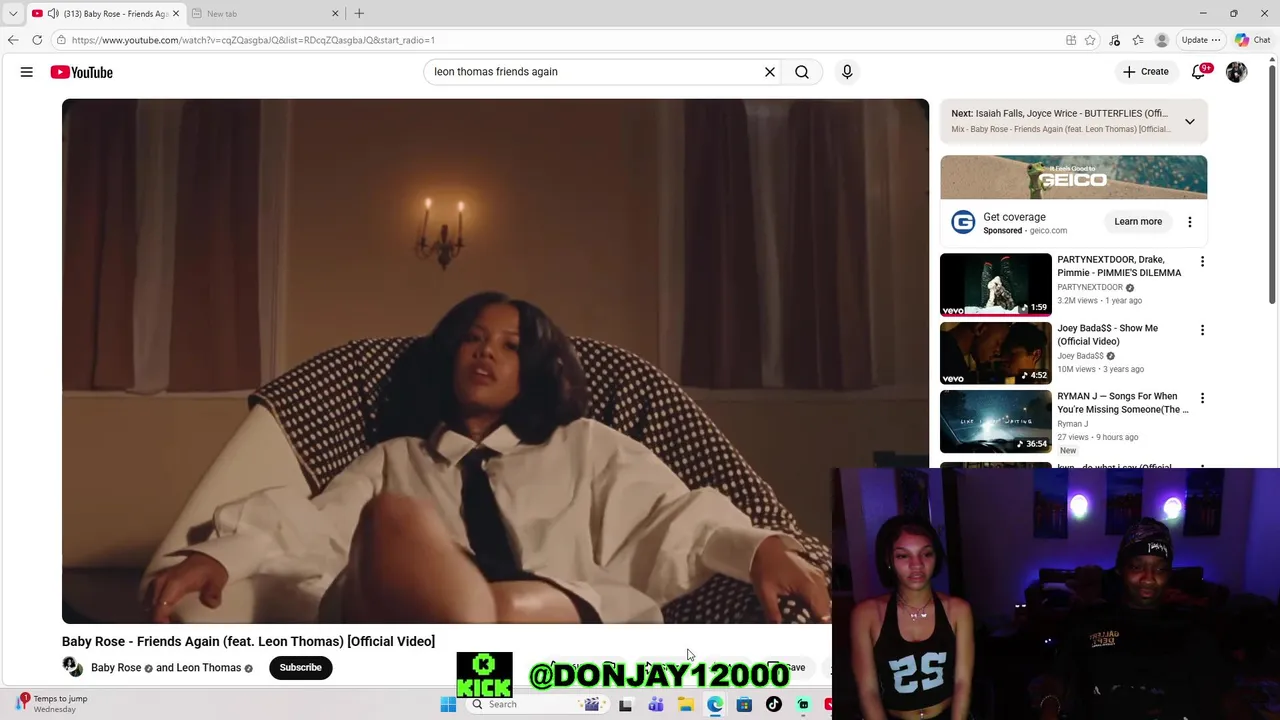This screenshot has width=1280, height=720.
Task: Open File Explorer from taskbar
Action: click(686, 704)
